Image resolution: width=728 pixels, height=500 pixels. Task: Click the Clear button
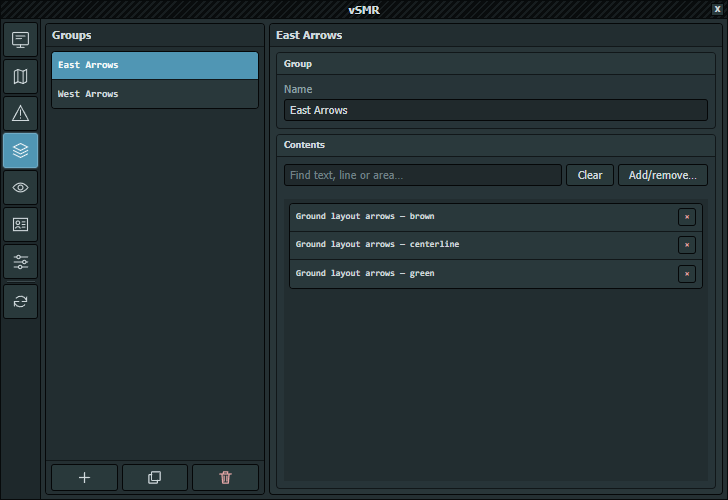click(590, 175)
